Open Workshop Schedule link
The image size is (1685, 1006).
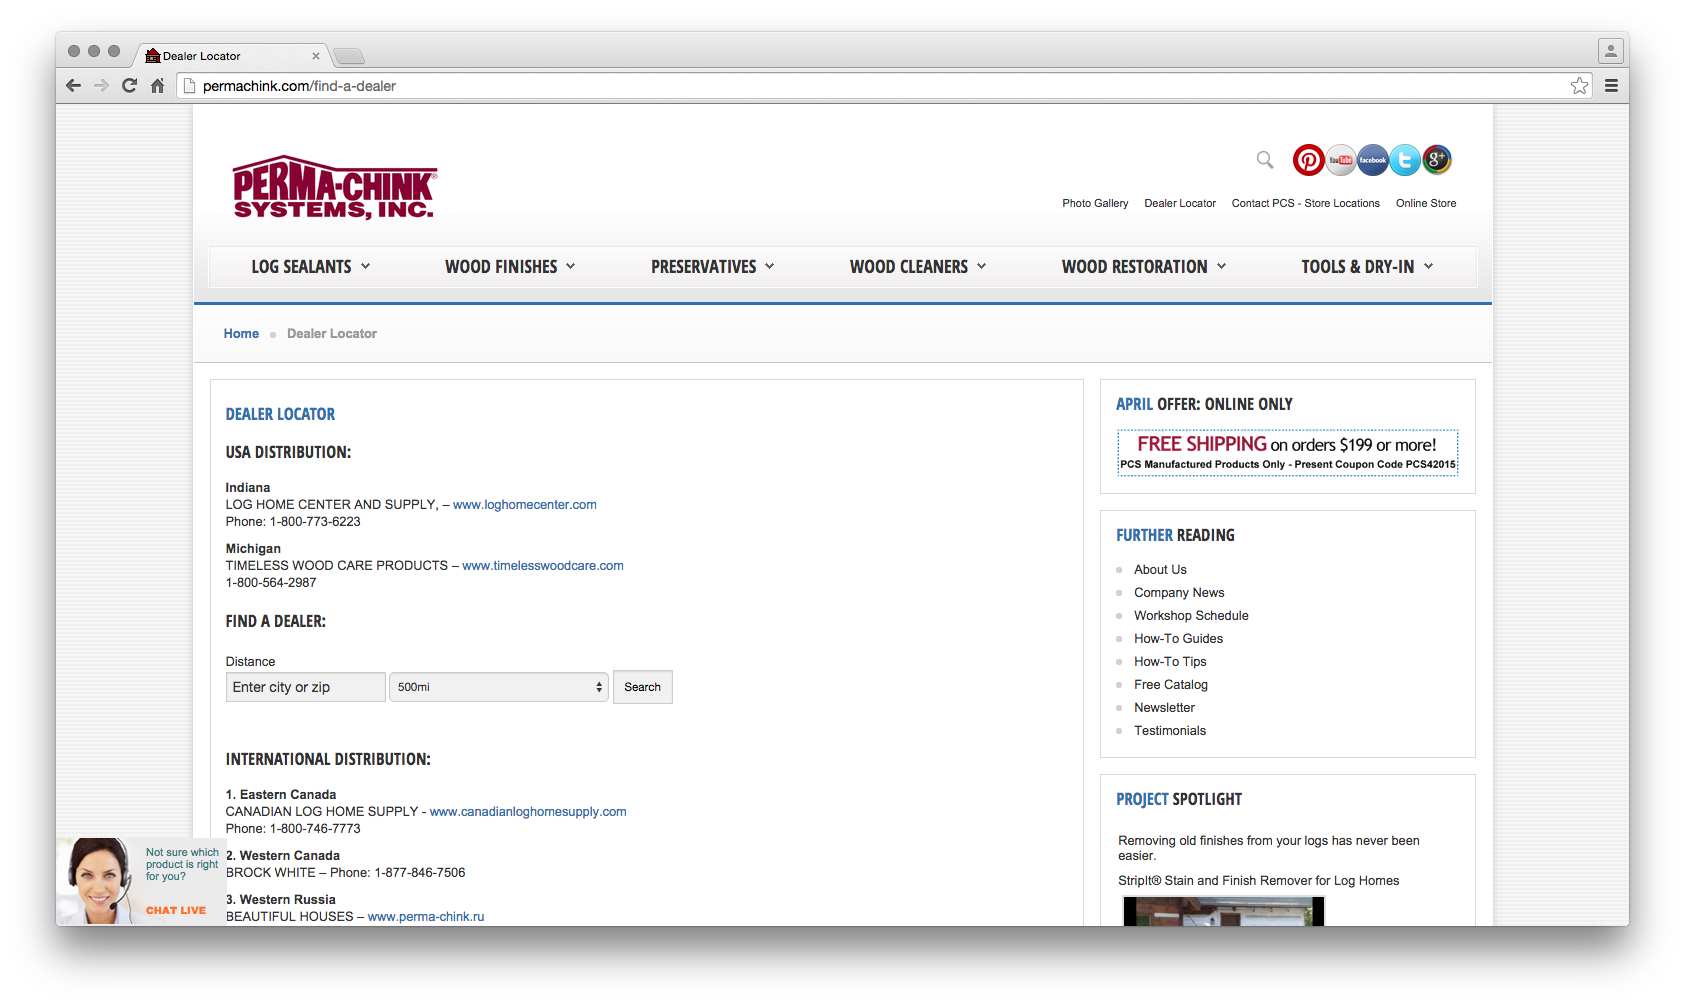click(x=1191, y=616)
